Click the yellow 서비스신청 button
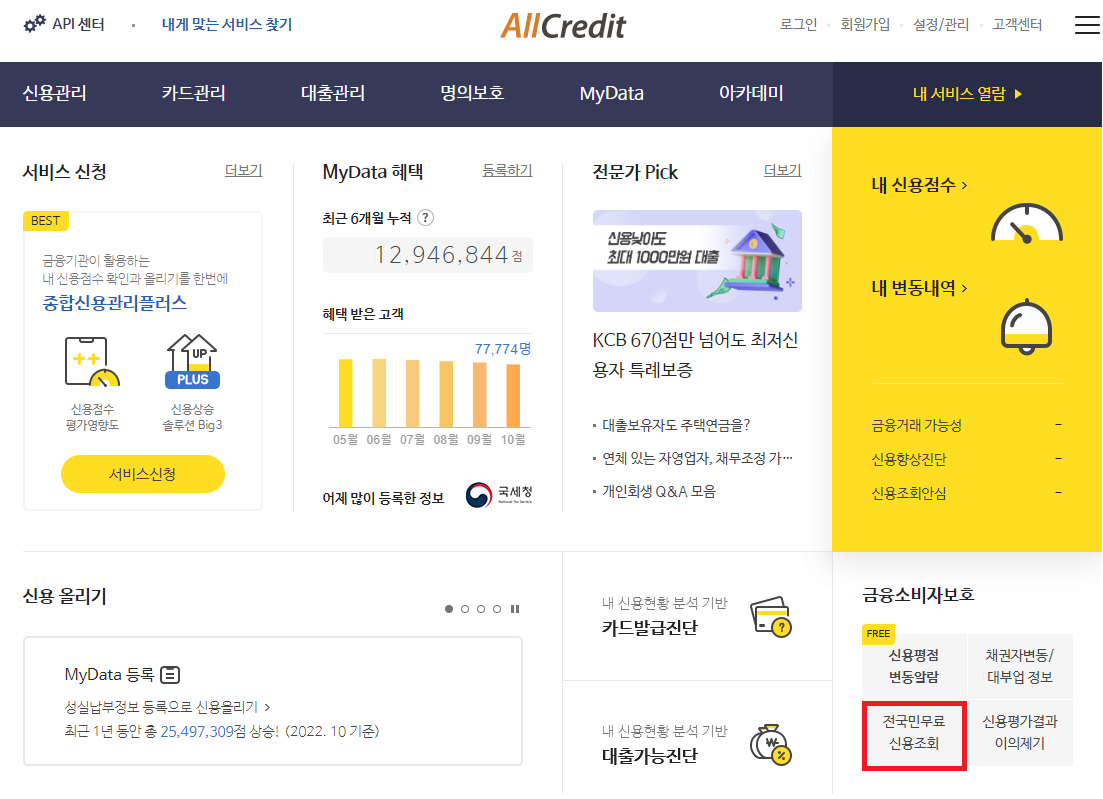The width and height of the screenshot is (1103, 799). click(x=142, y=474)
